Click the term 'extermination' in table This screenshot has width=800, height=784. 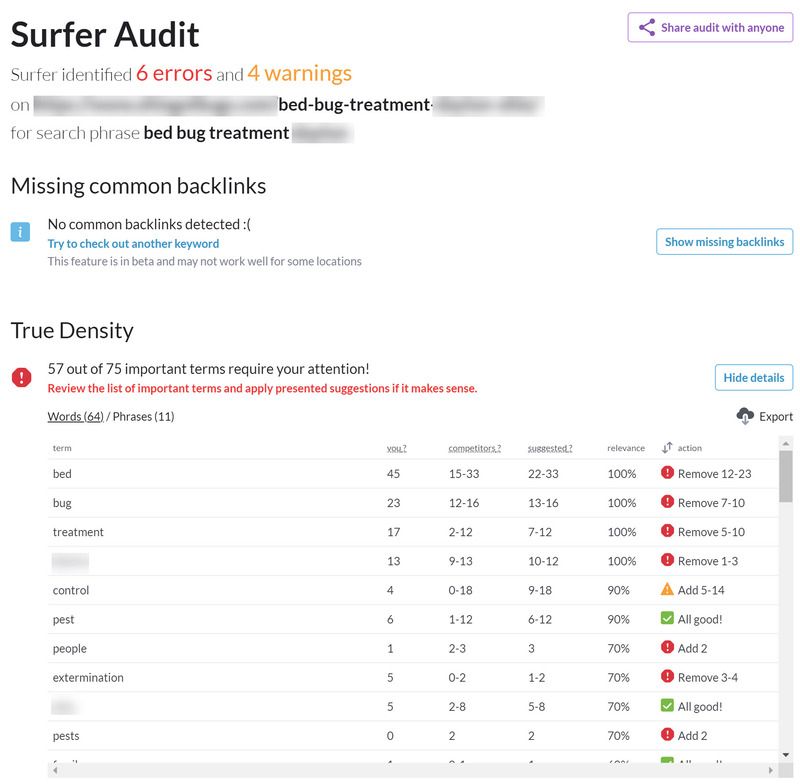click(x=88, y=677)
